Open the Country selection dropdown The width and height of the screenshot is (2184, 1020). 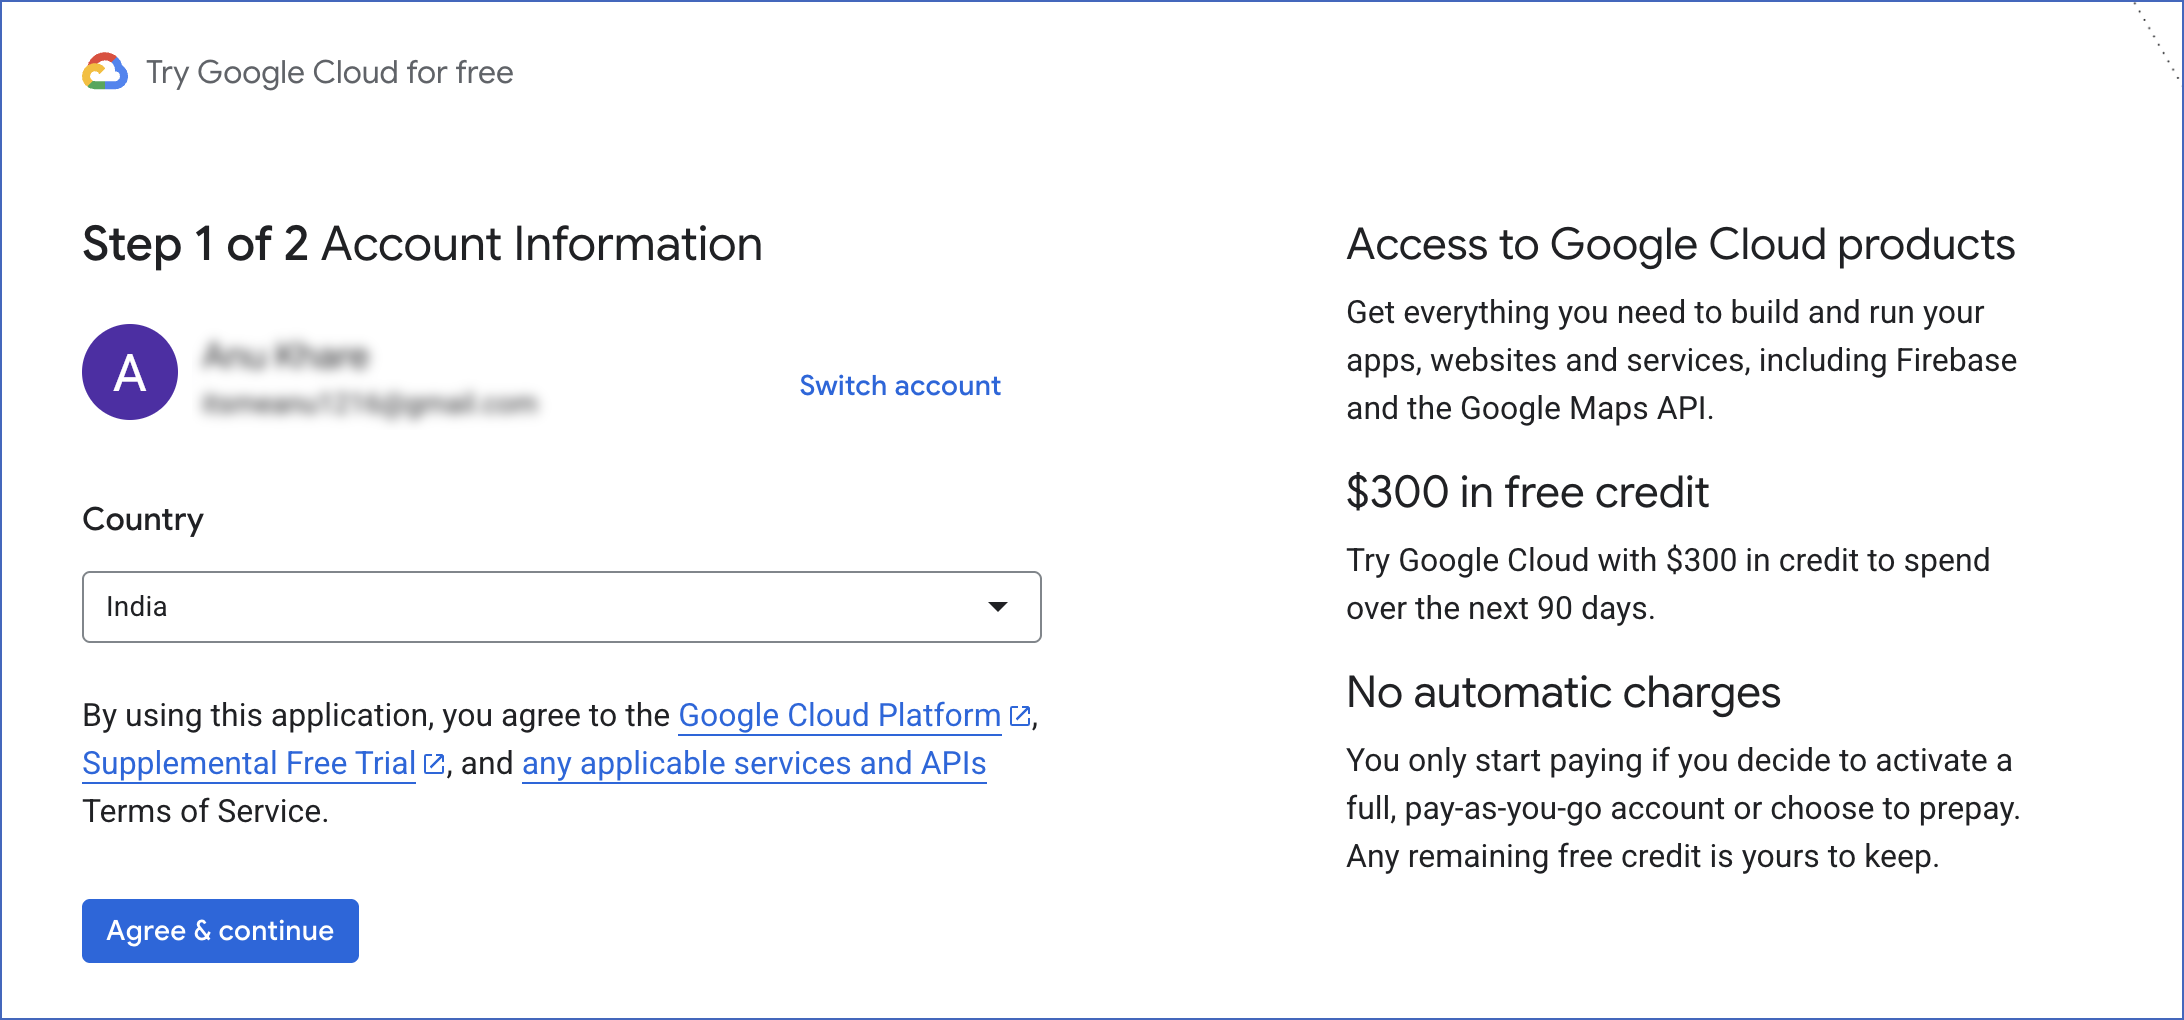click(x=560, y=606)
